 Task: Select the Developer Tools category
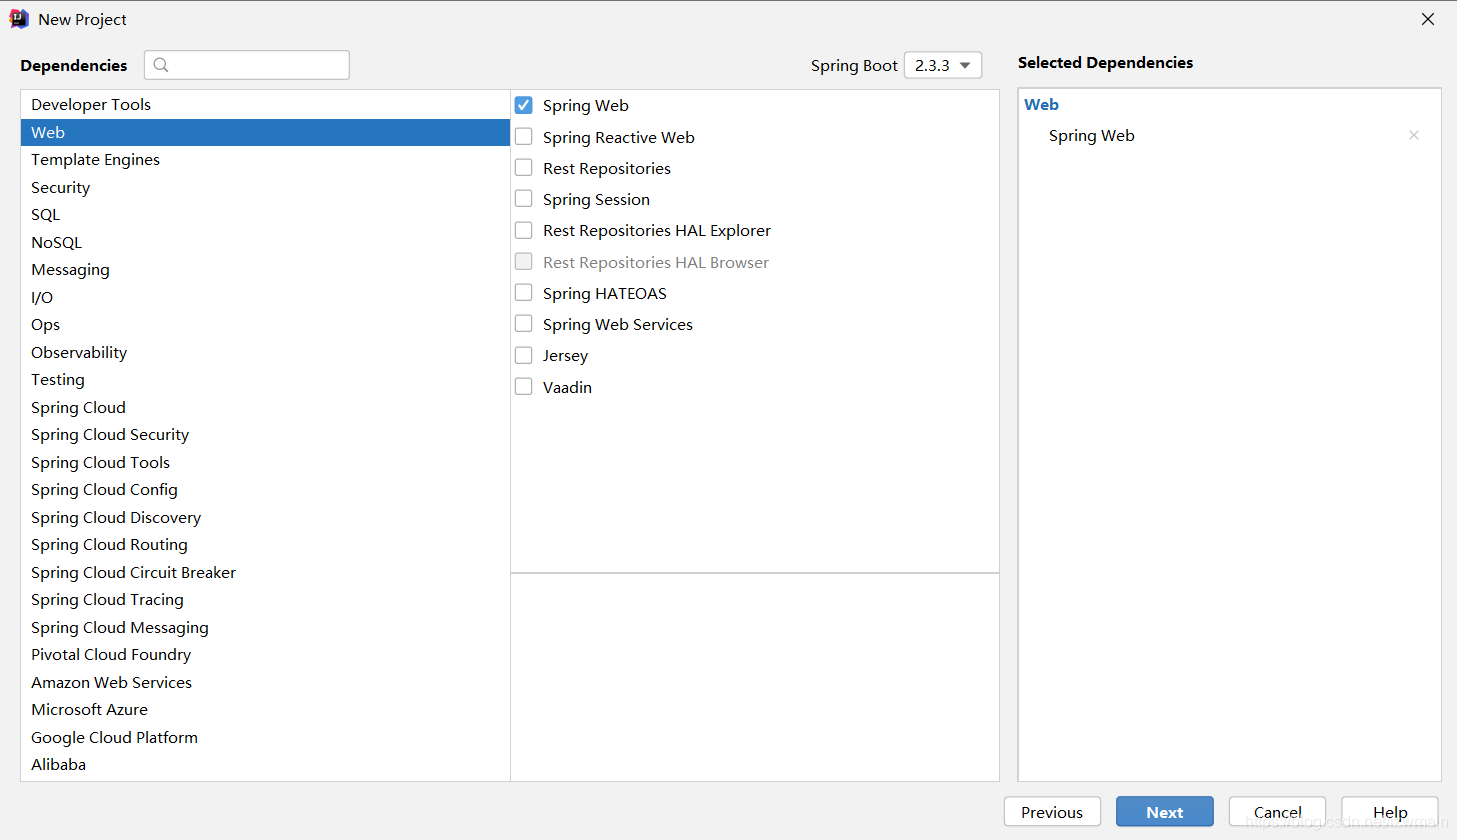(265, 104)
